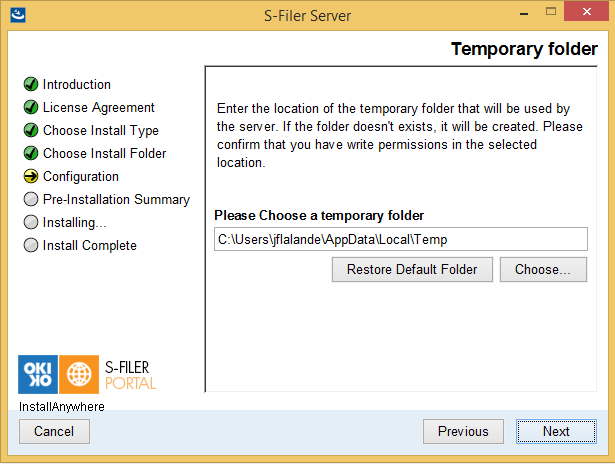Click the orange globe S-Filer Portal logo
The image size is (615, 464).
(79, 374)
